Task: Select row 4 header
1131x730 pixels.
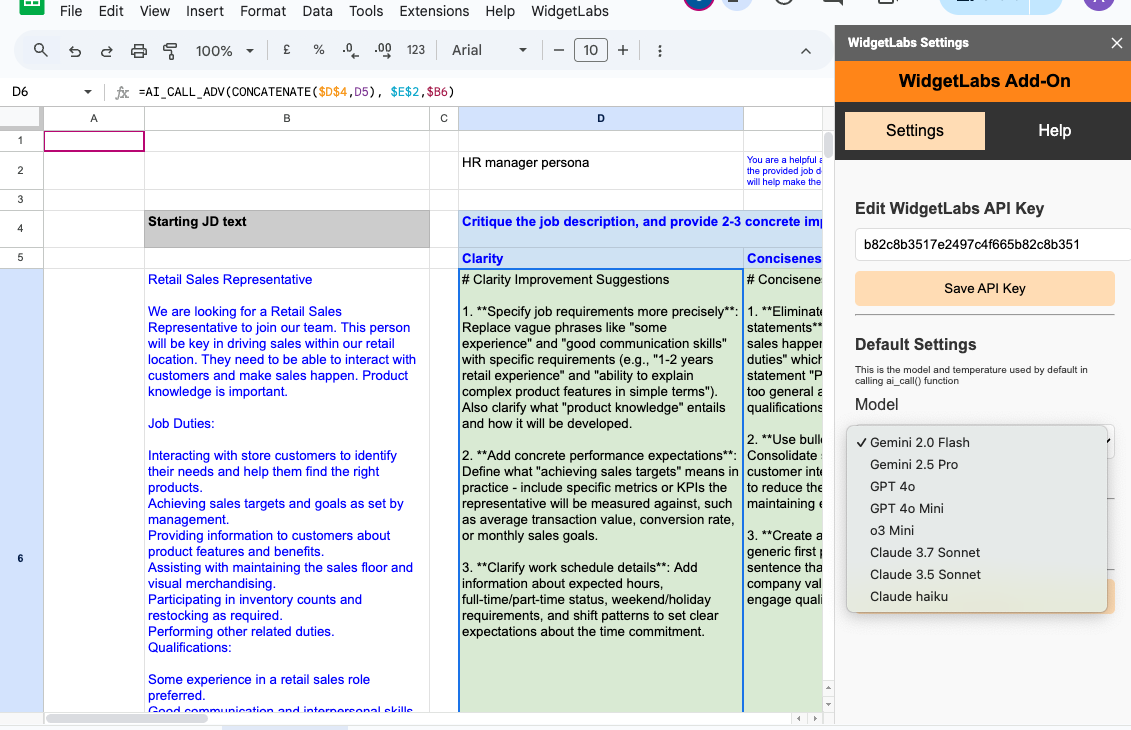Action: point(20,229)
